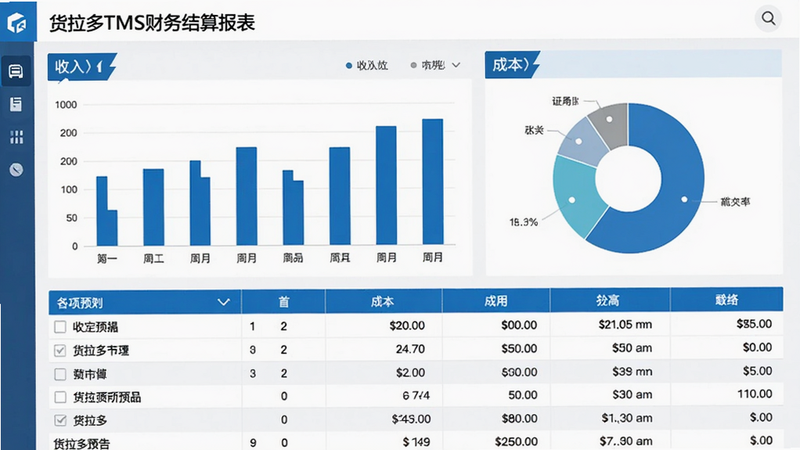Image resolution: width=800 pixels, height=450 pixels.
Task: Click the app logo icon in the header
Action: click(17, 22)
